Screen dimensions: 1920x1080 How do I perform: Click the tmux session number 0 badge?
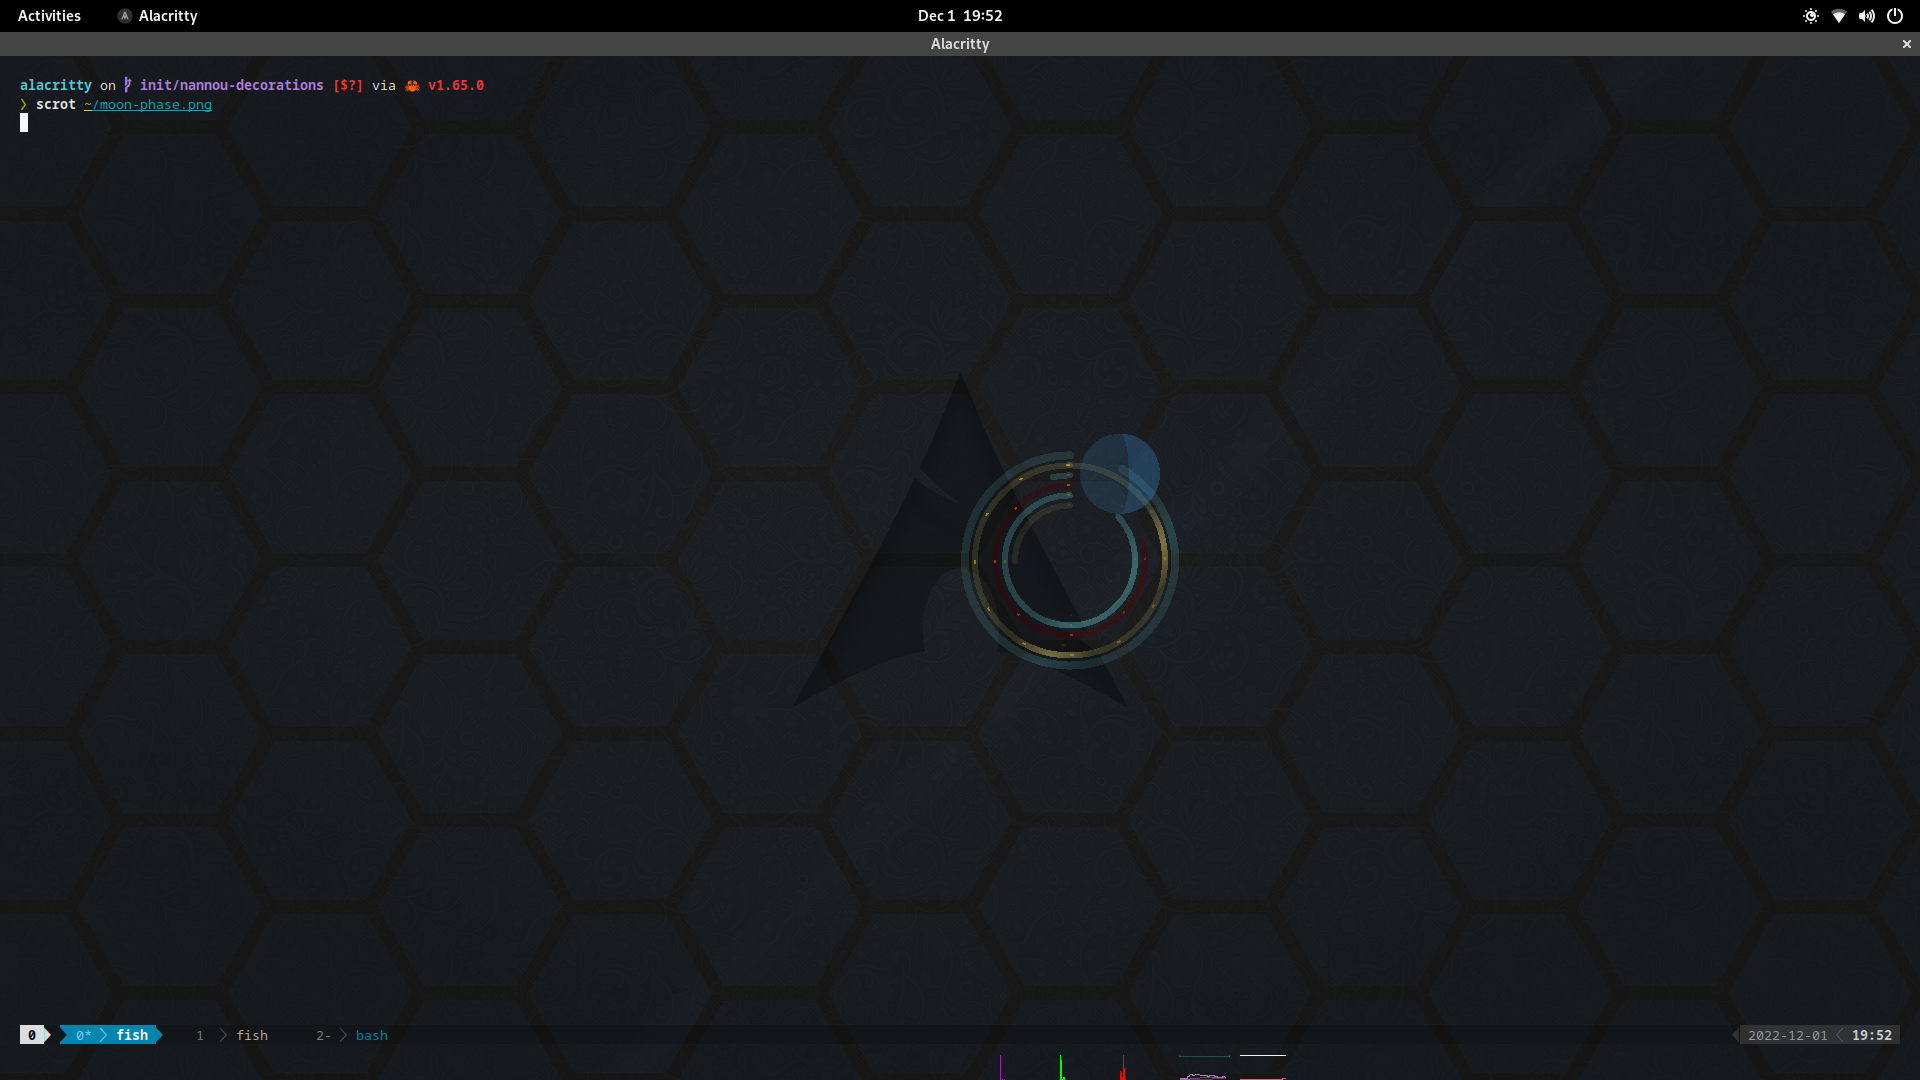click(32, 1035)
